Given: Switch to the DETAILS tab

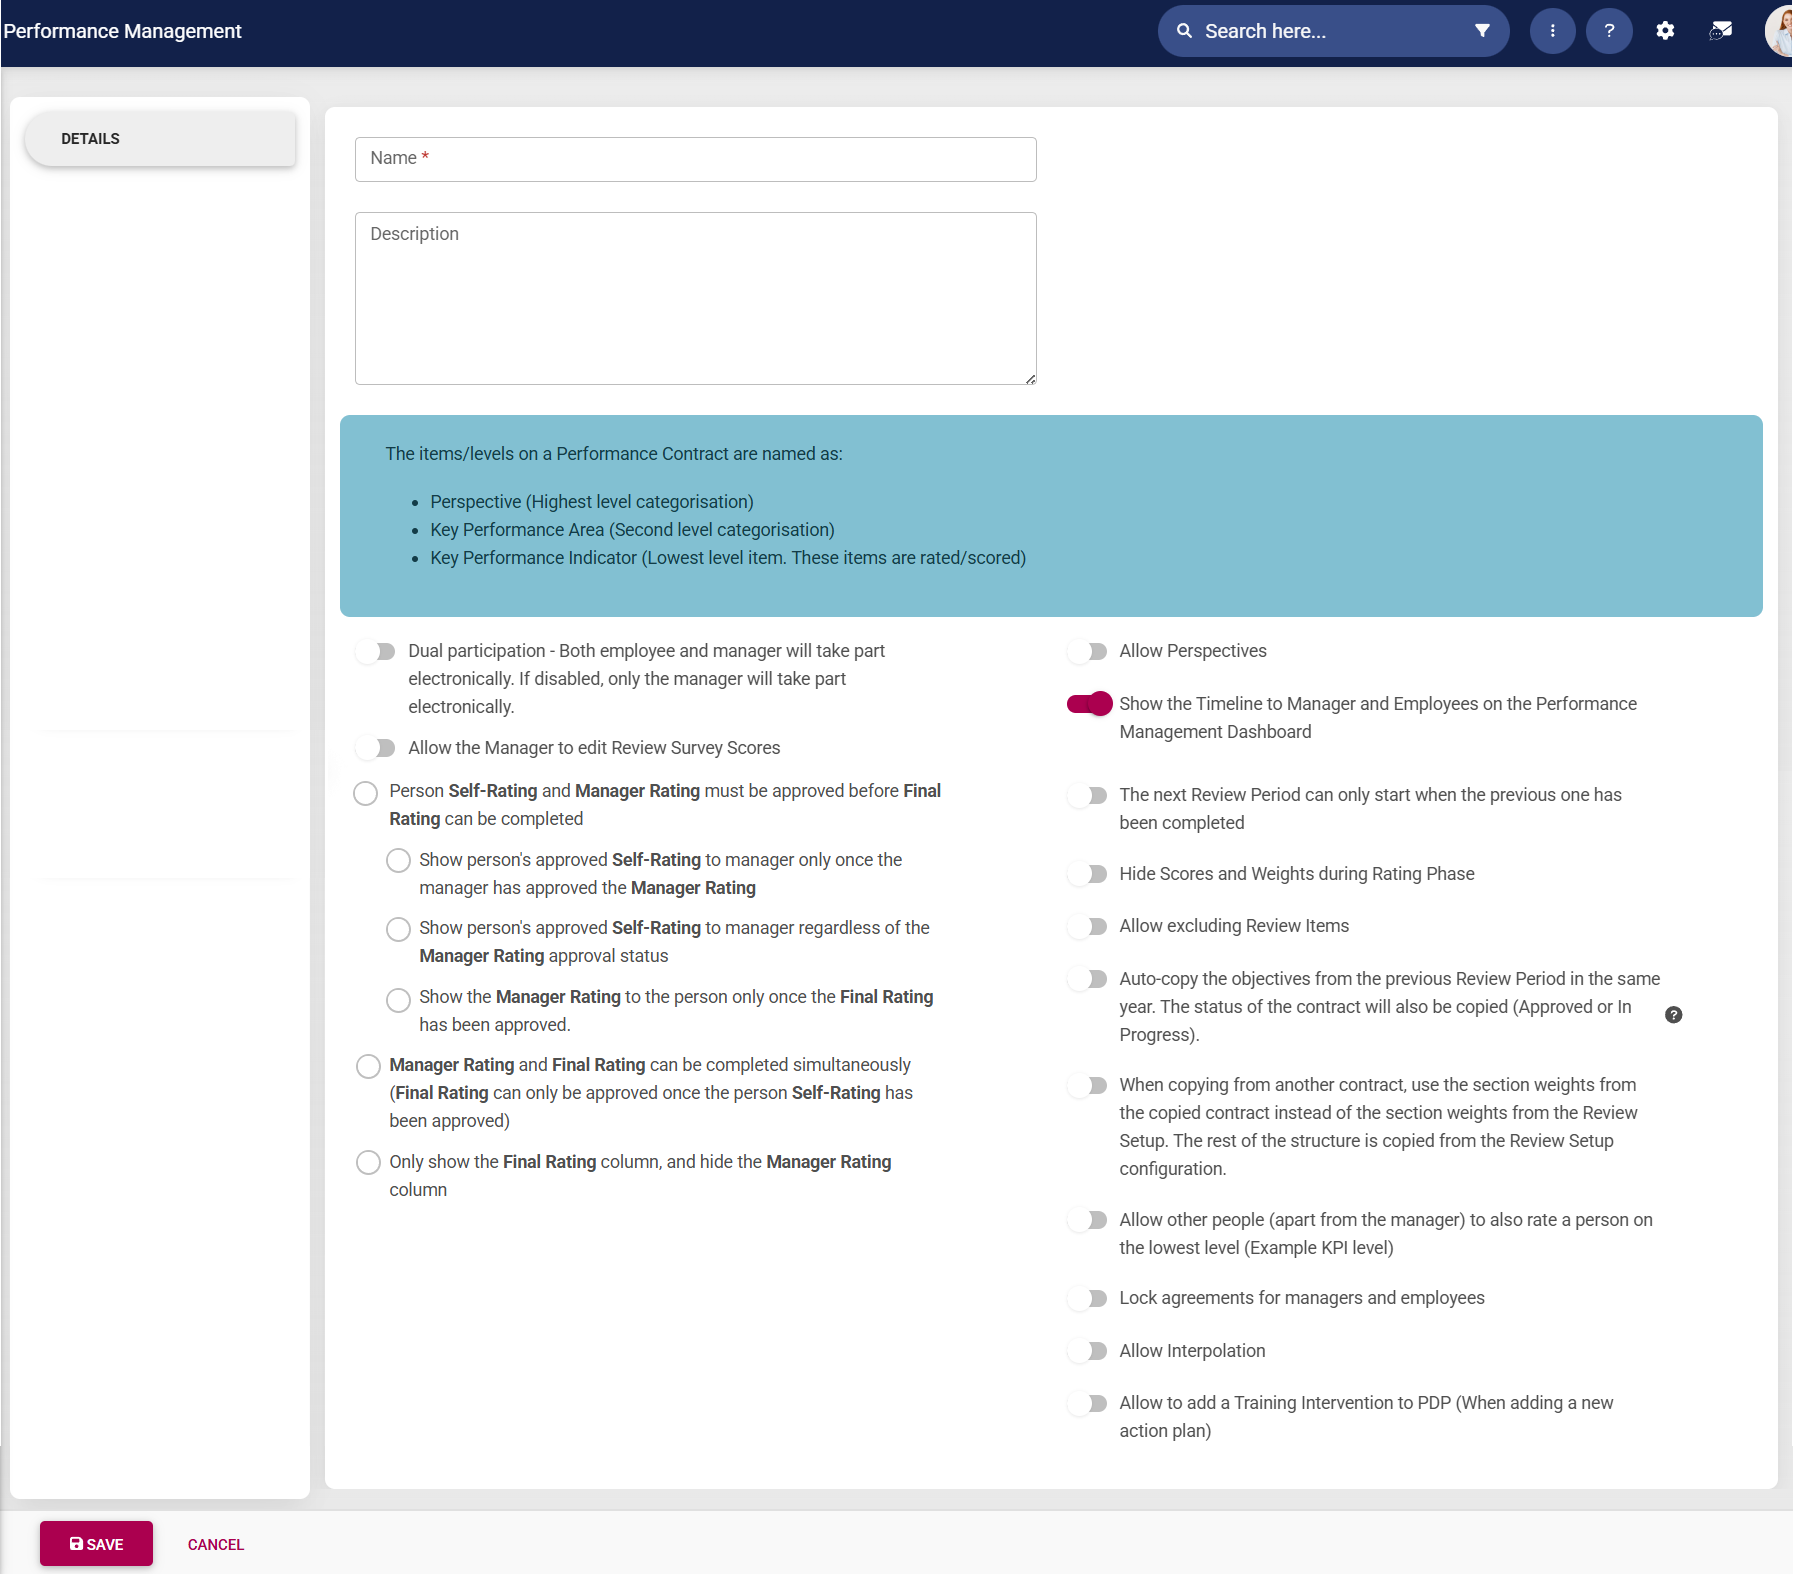Looking at the screenshot, I should (x=90, y=138).
